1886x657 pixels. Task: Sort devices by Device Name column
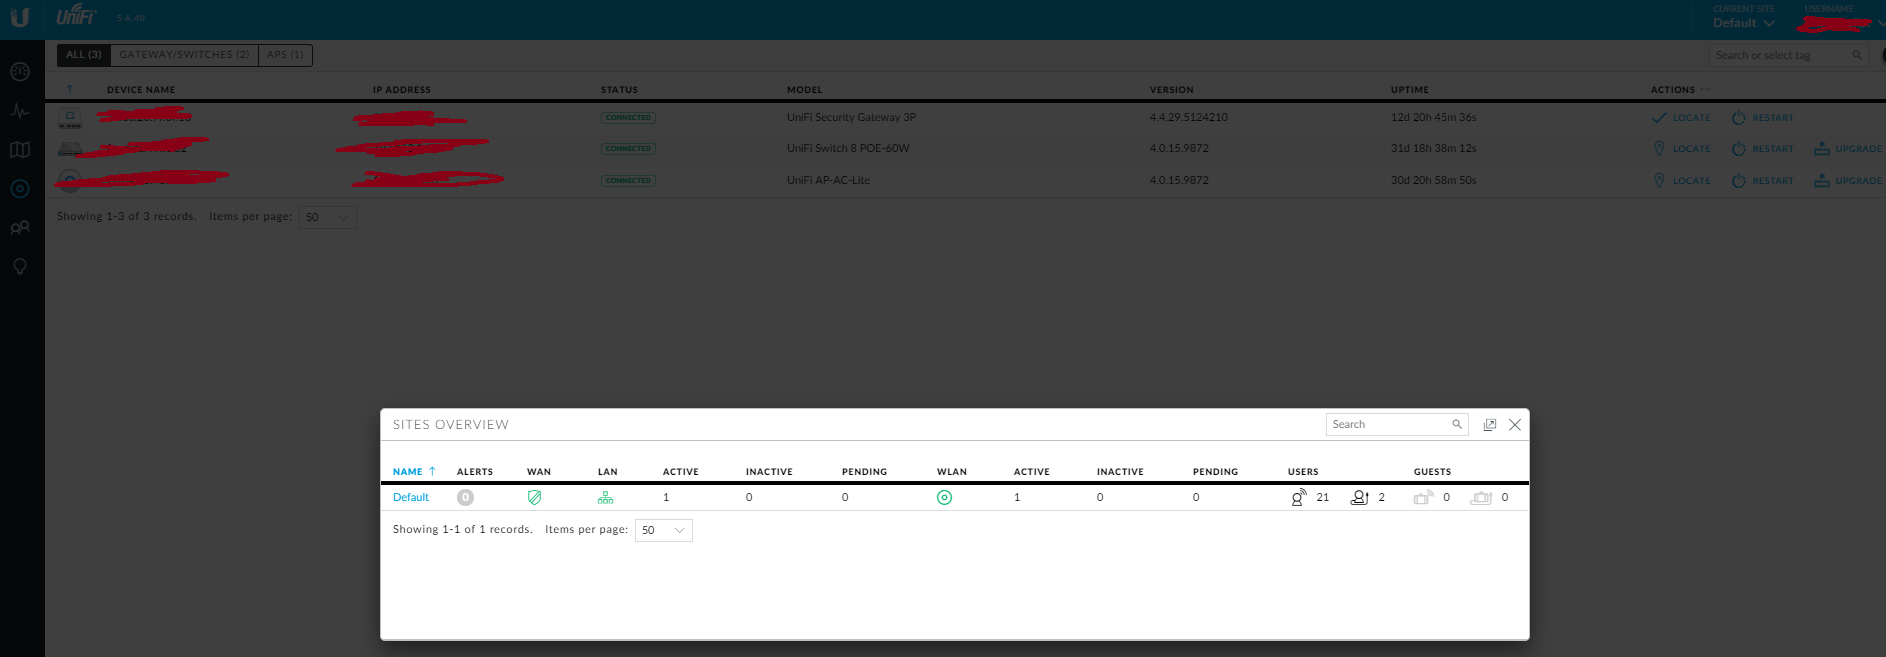(x=141, y=90)
